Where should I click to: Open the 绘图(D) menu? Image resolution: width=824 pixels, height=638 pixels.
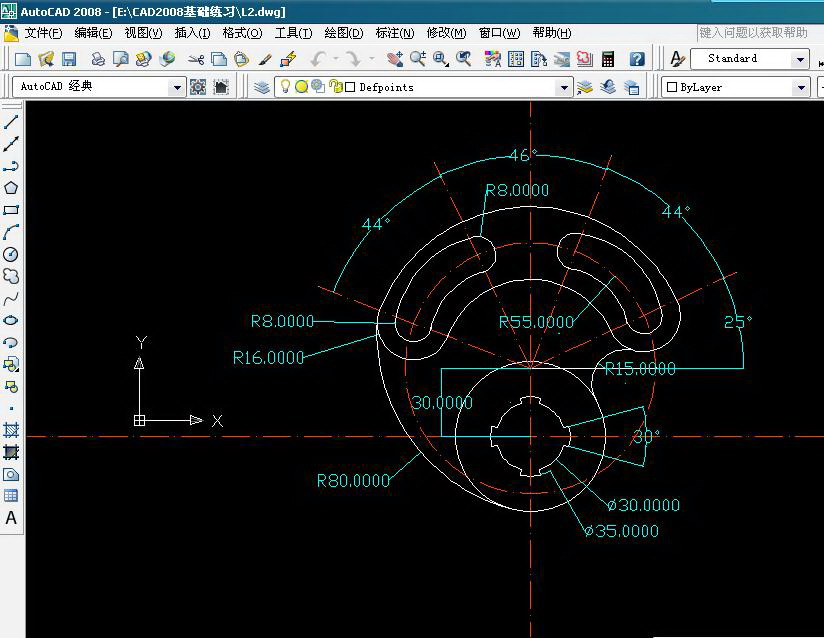click(344, 33)
